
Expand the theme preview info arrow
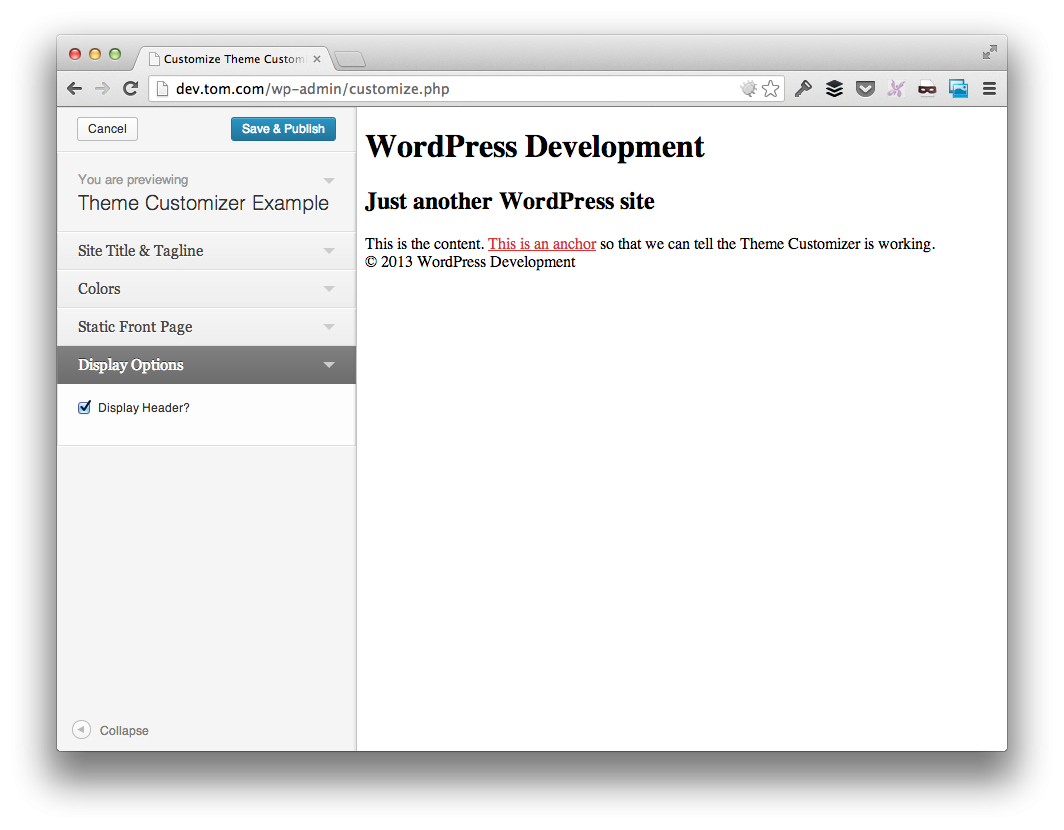329,181
